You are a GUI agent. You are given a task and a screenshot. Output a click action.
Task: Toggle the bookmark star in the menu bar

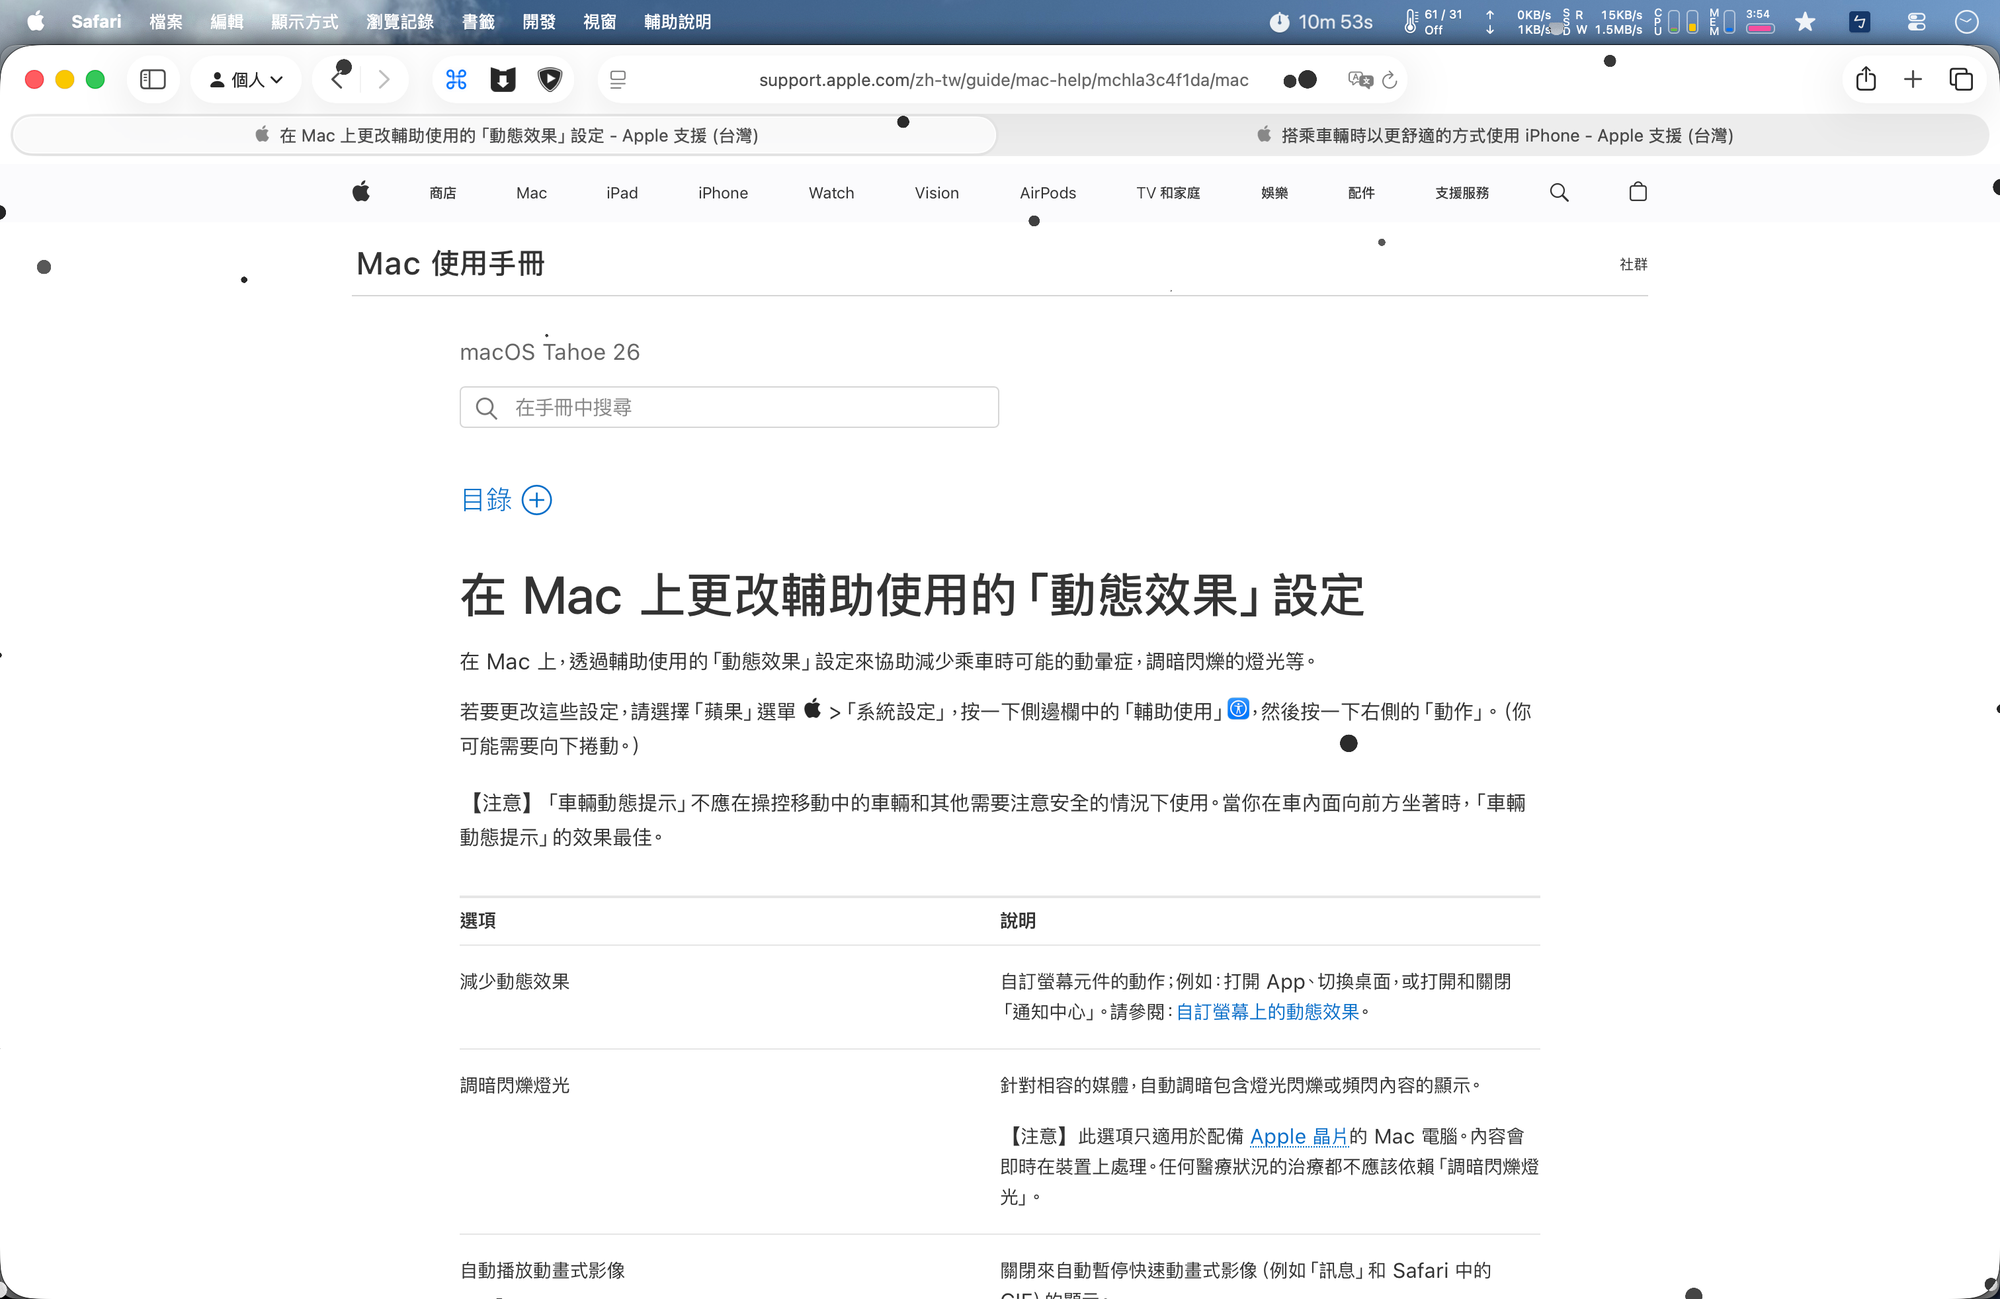pos(1805,21)
